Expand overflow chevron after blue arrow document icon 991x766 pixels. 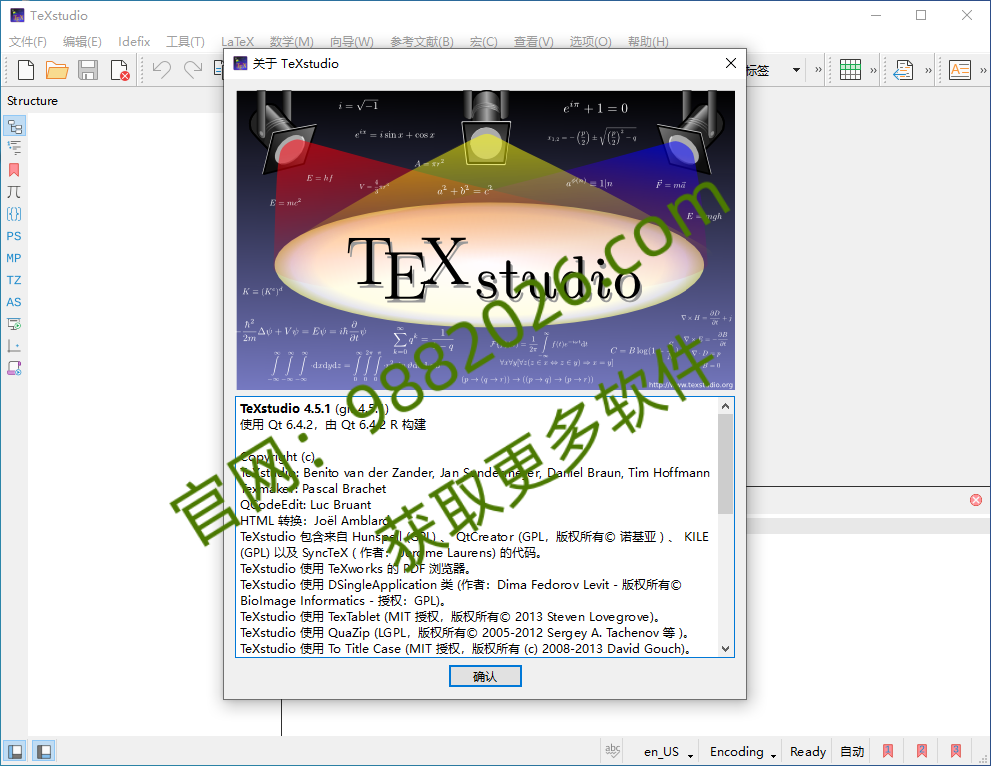tap(928, 70)
